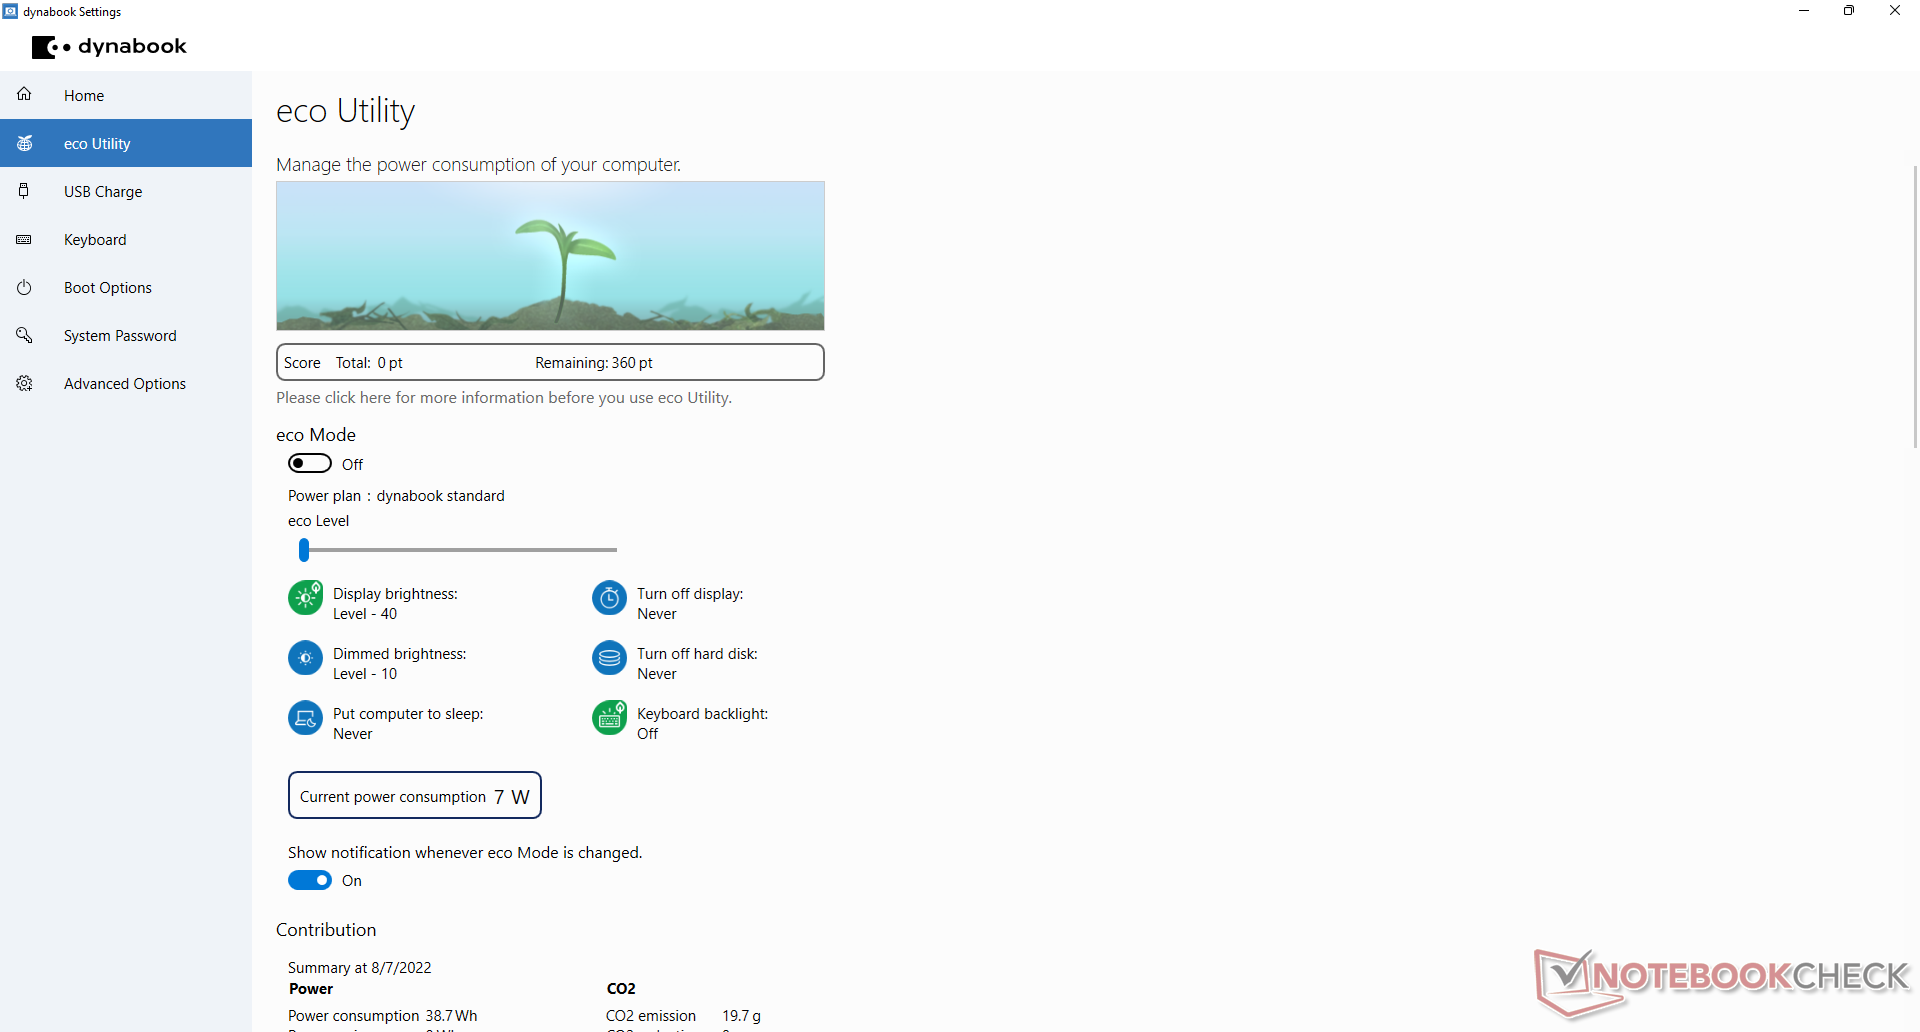Click 'Keyboard backlight: Off' text
This screenshot has height=1032, width=1920.
(703, 724)
